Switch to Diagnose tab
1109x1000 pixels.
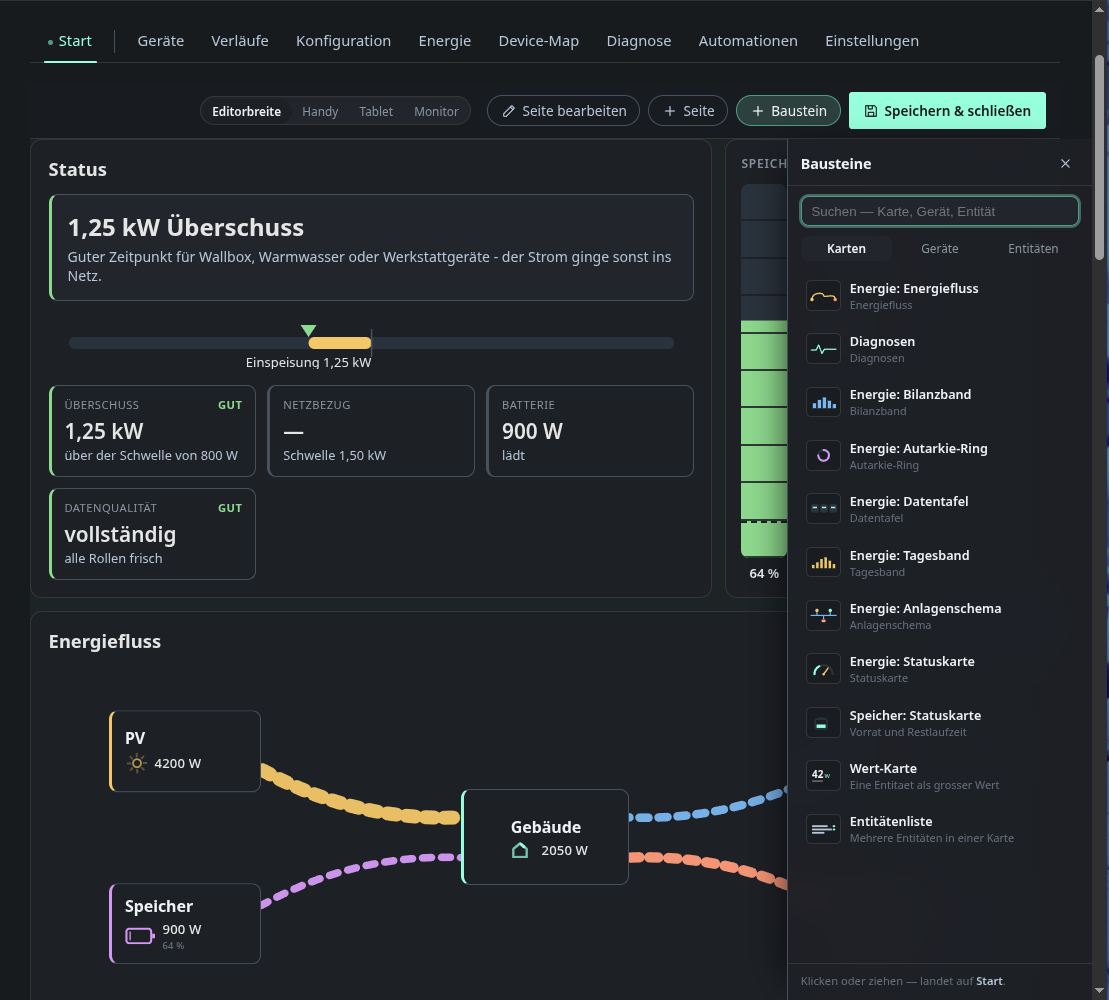639,41
